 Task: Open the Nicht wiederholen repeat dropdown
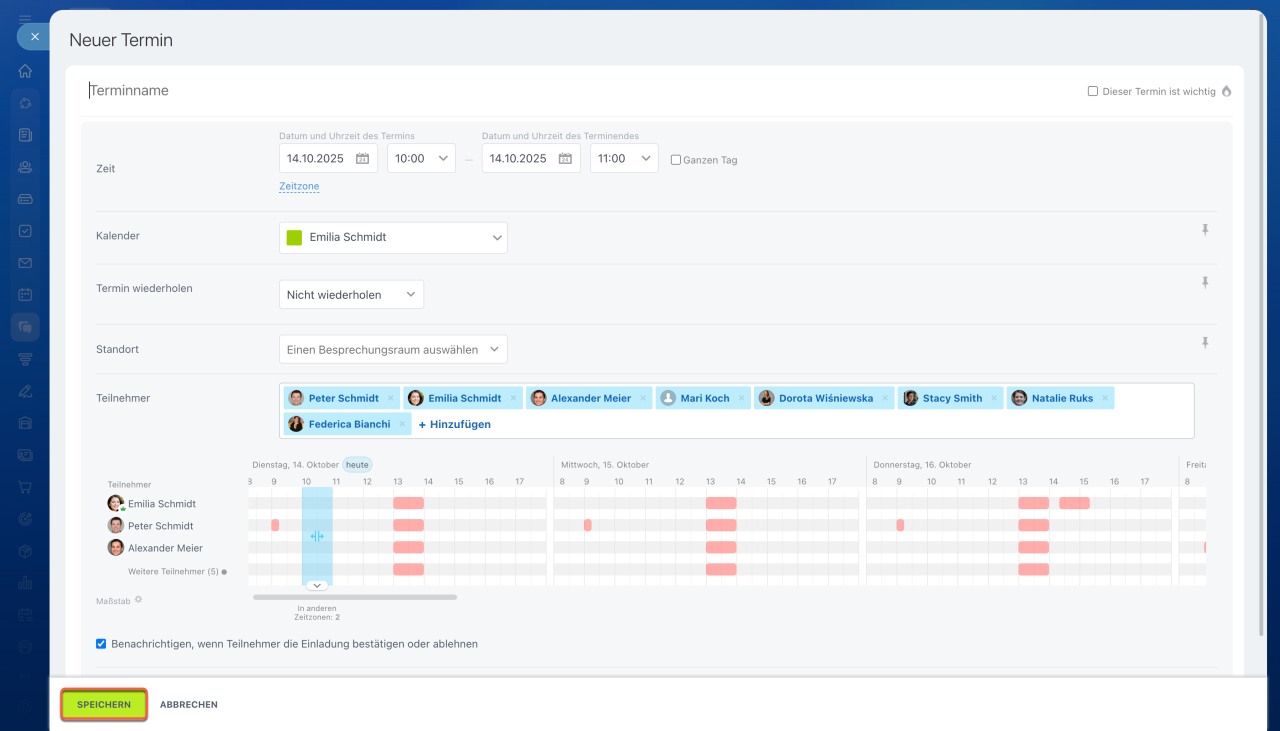pos(351,295)
